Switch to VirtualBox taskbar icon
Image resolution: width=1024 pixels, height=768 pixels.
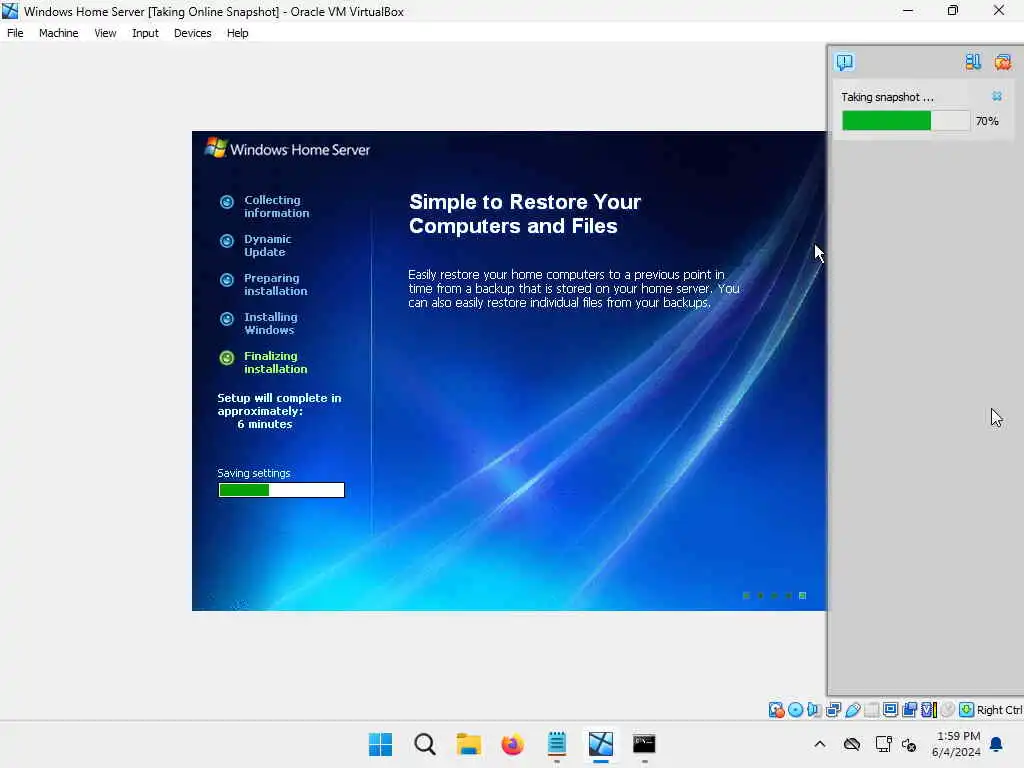(x=600, y=744)
